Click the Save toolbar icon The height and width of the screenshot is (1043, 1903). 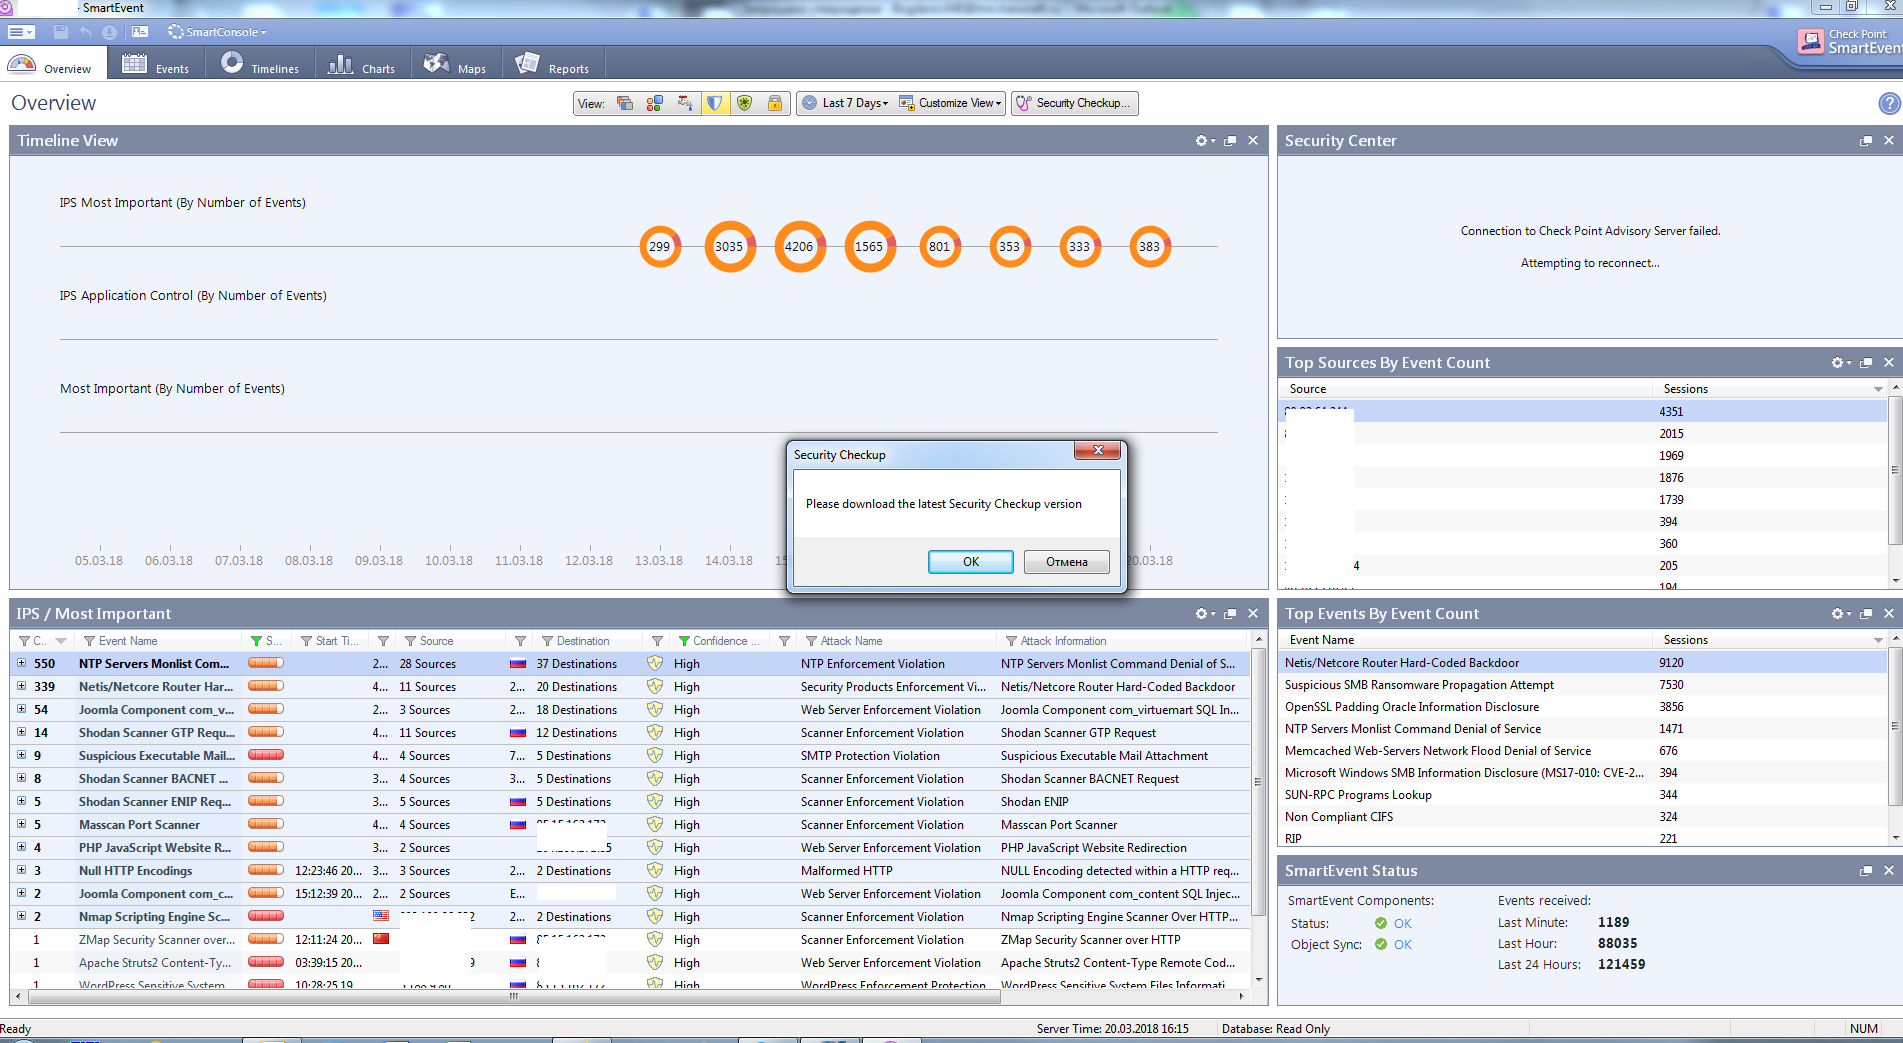click(60, 32)
